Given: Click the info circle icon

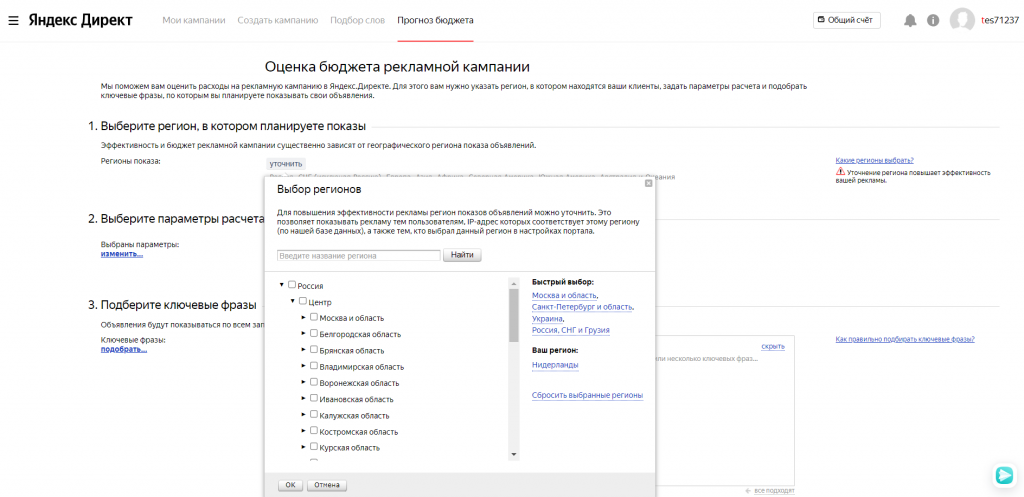Looking at the screenshot, I should point(933,21).
